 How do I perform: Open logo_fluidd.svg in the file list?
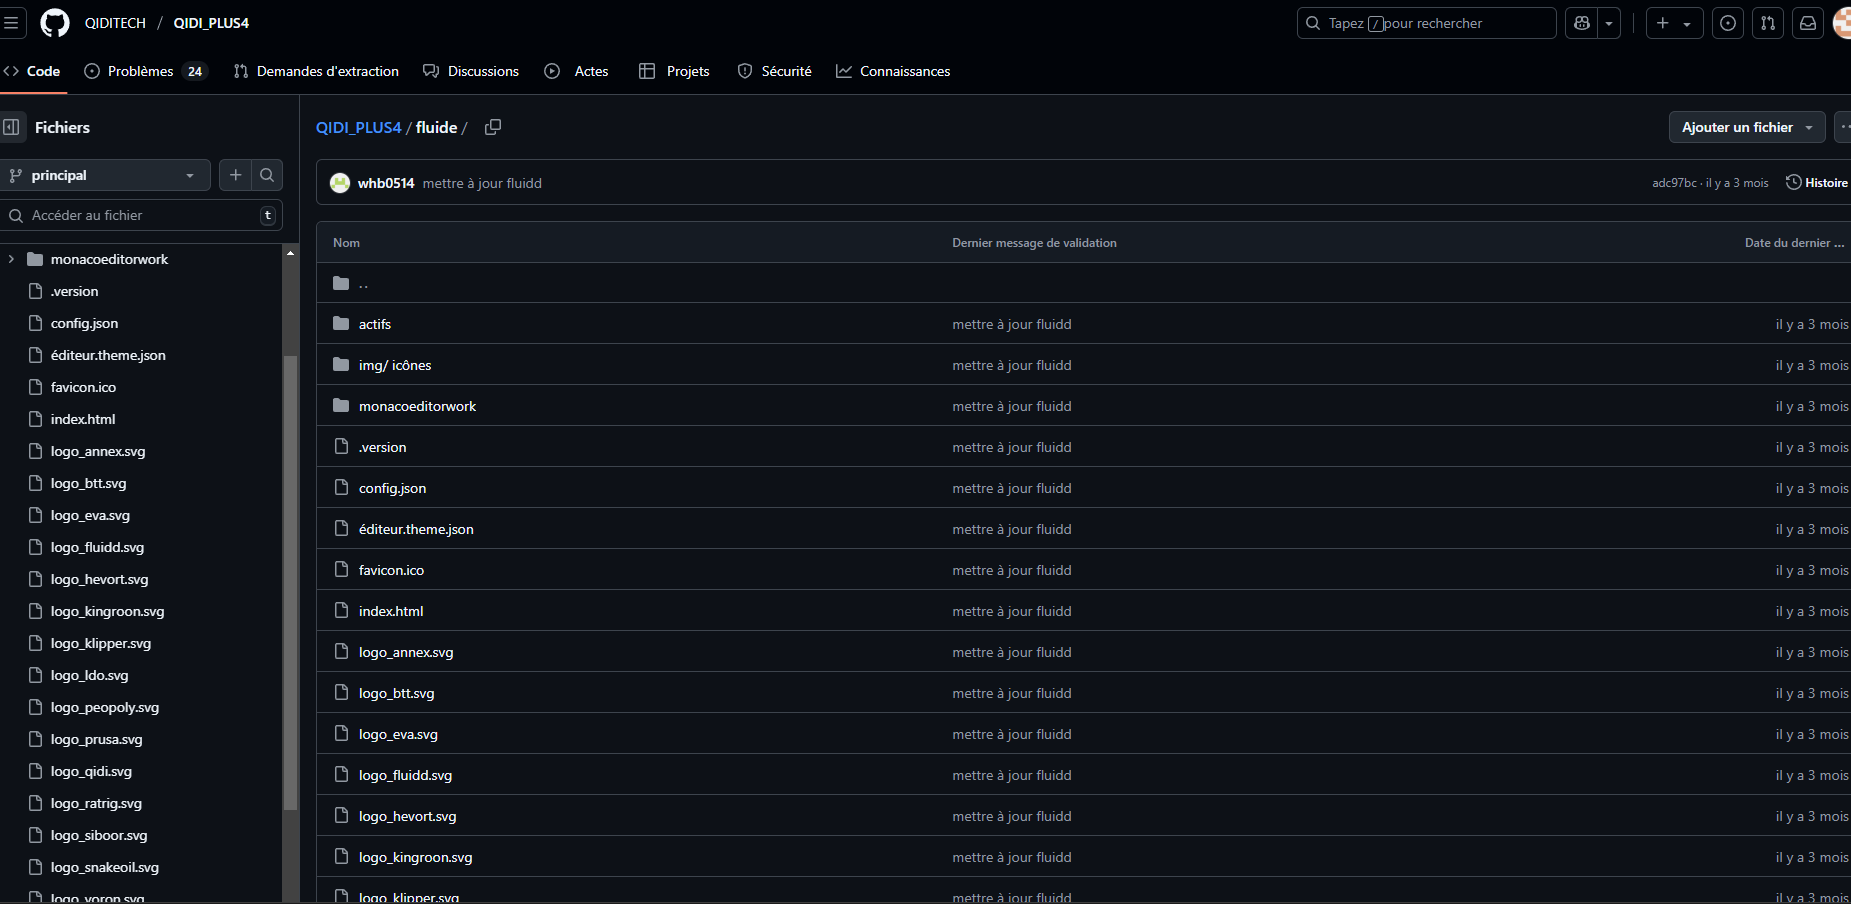tap(405, 775)
